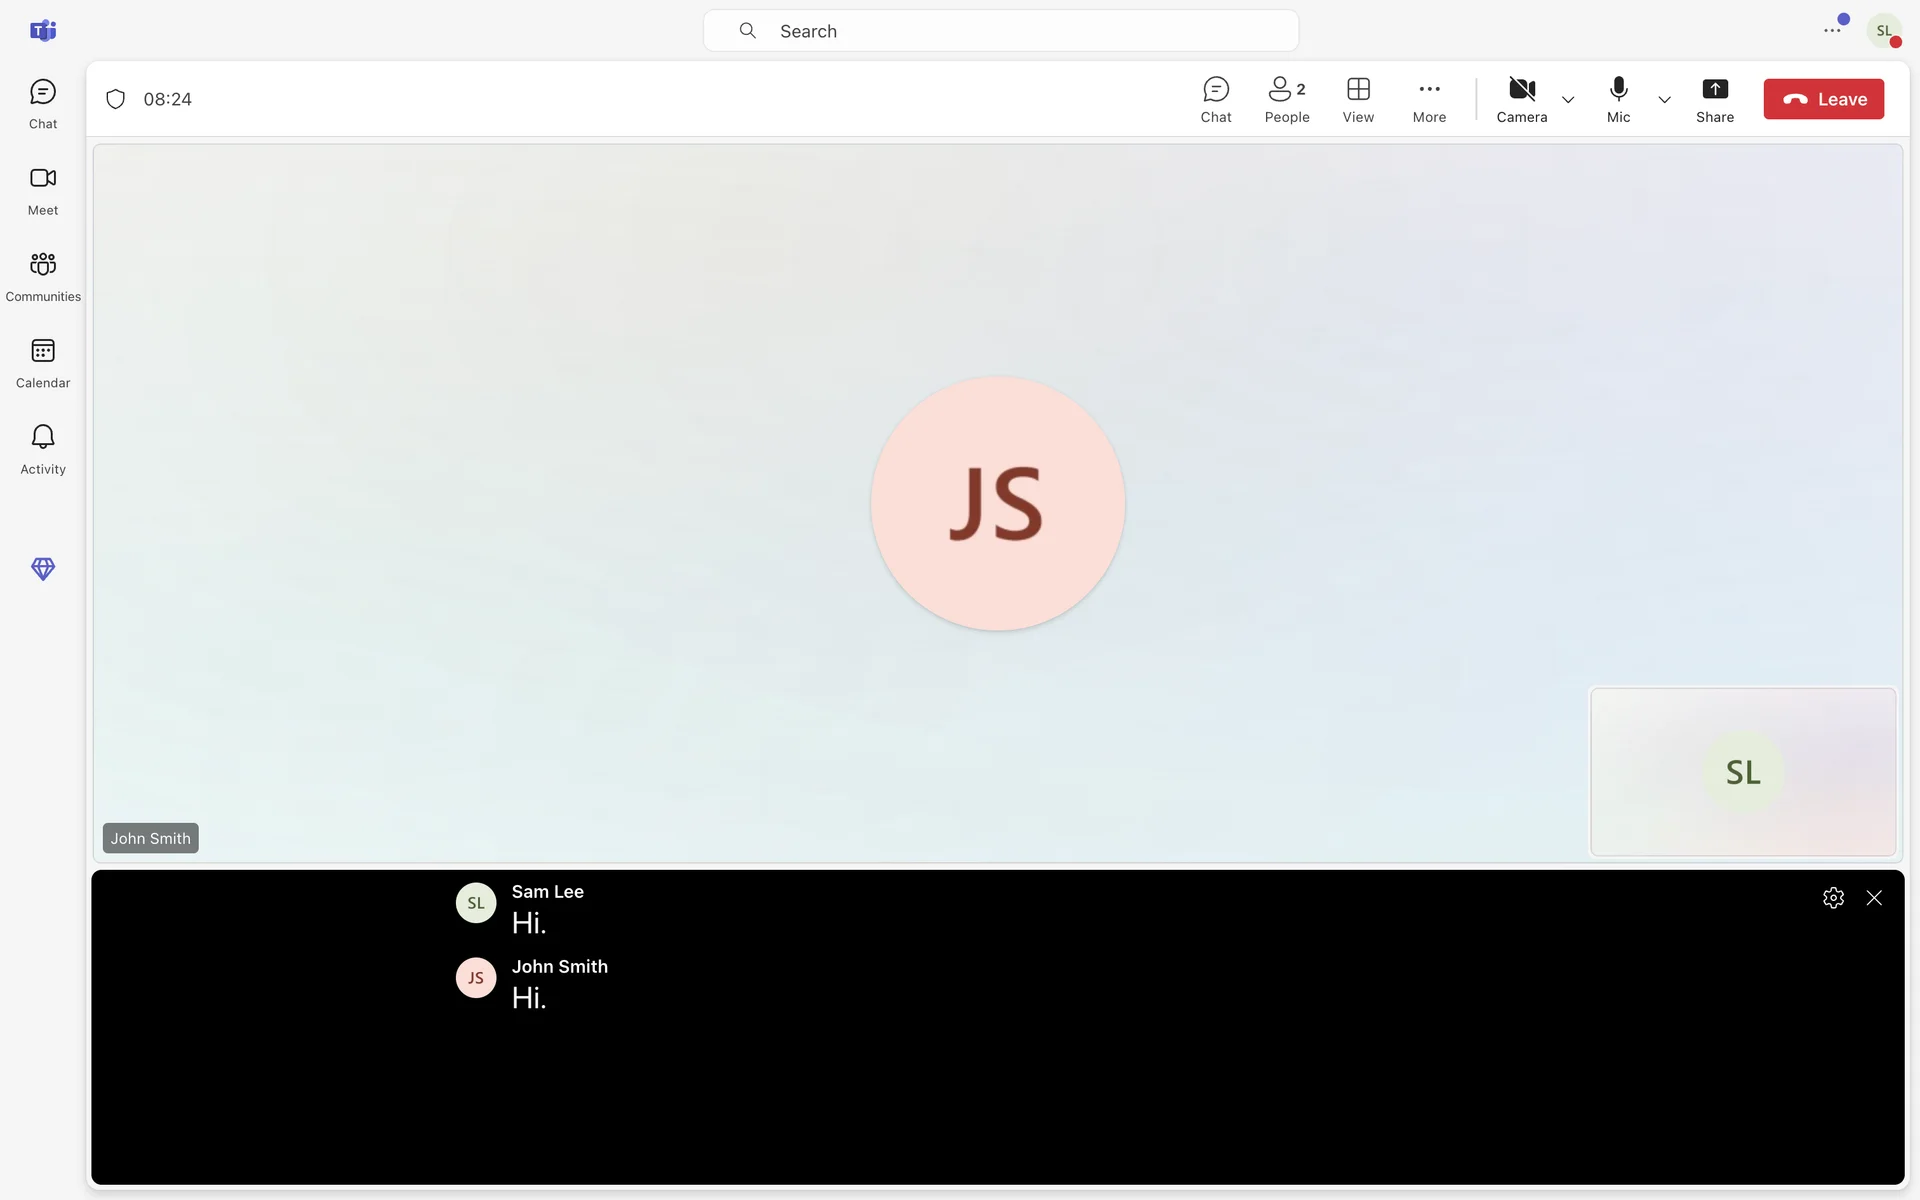Open the View layout options
1920x1200 pixels.
click(x=1357, y=99)
